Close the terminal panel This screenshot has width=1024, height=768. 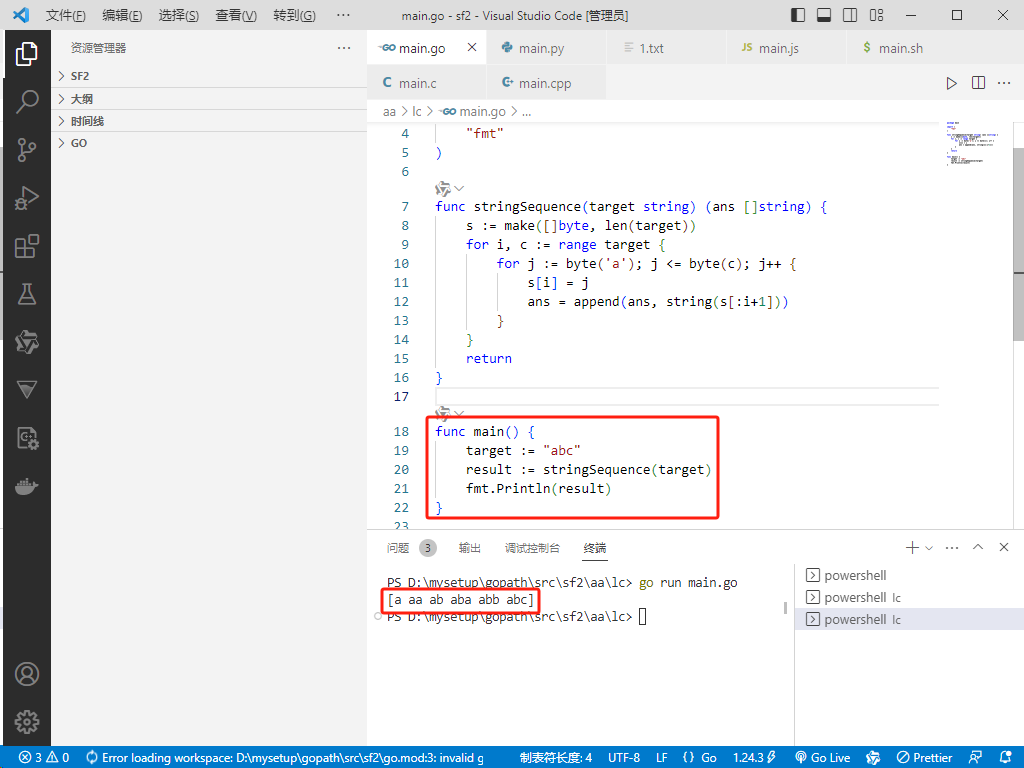1004,547
